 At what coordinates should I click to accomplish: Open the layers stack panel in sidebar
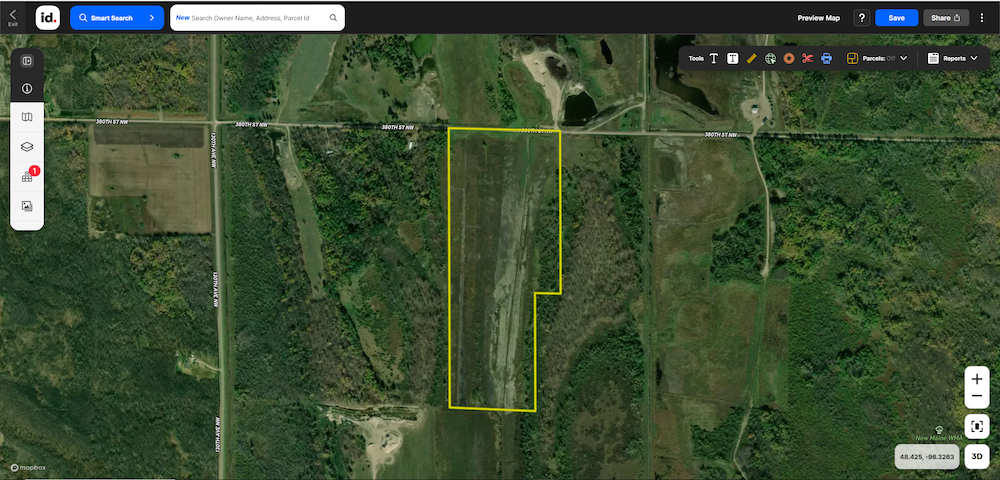(27, 147)
